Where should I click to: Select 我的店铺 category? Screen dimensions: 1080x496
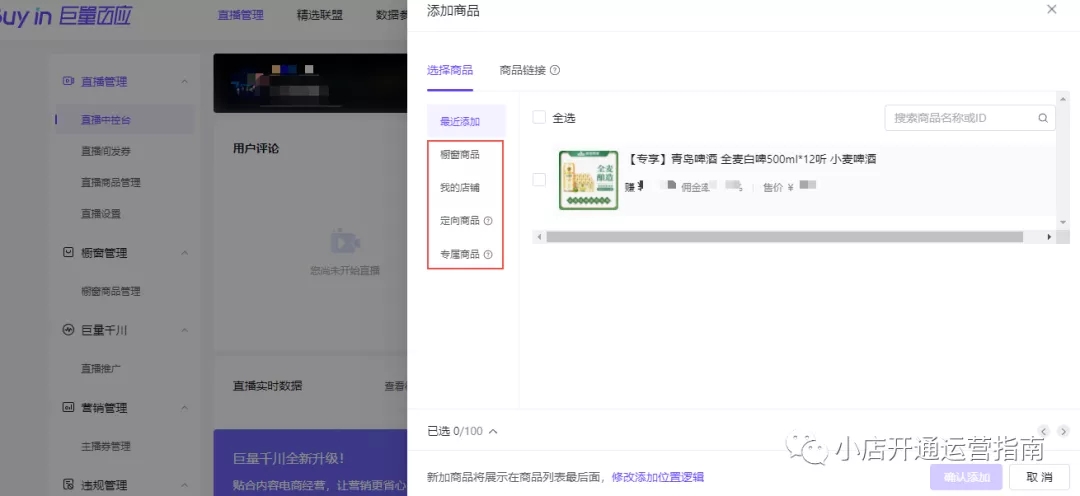pos(460,188)
